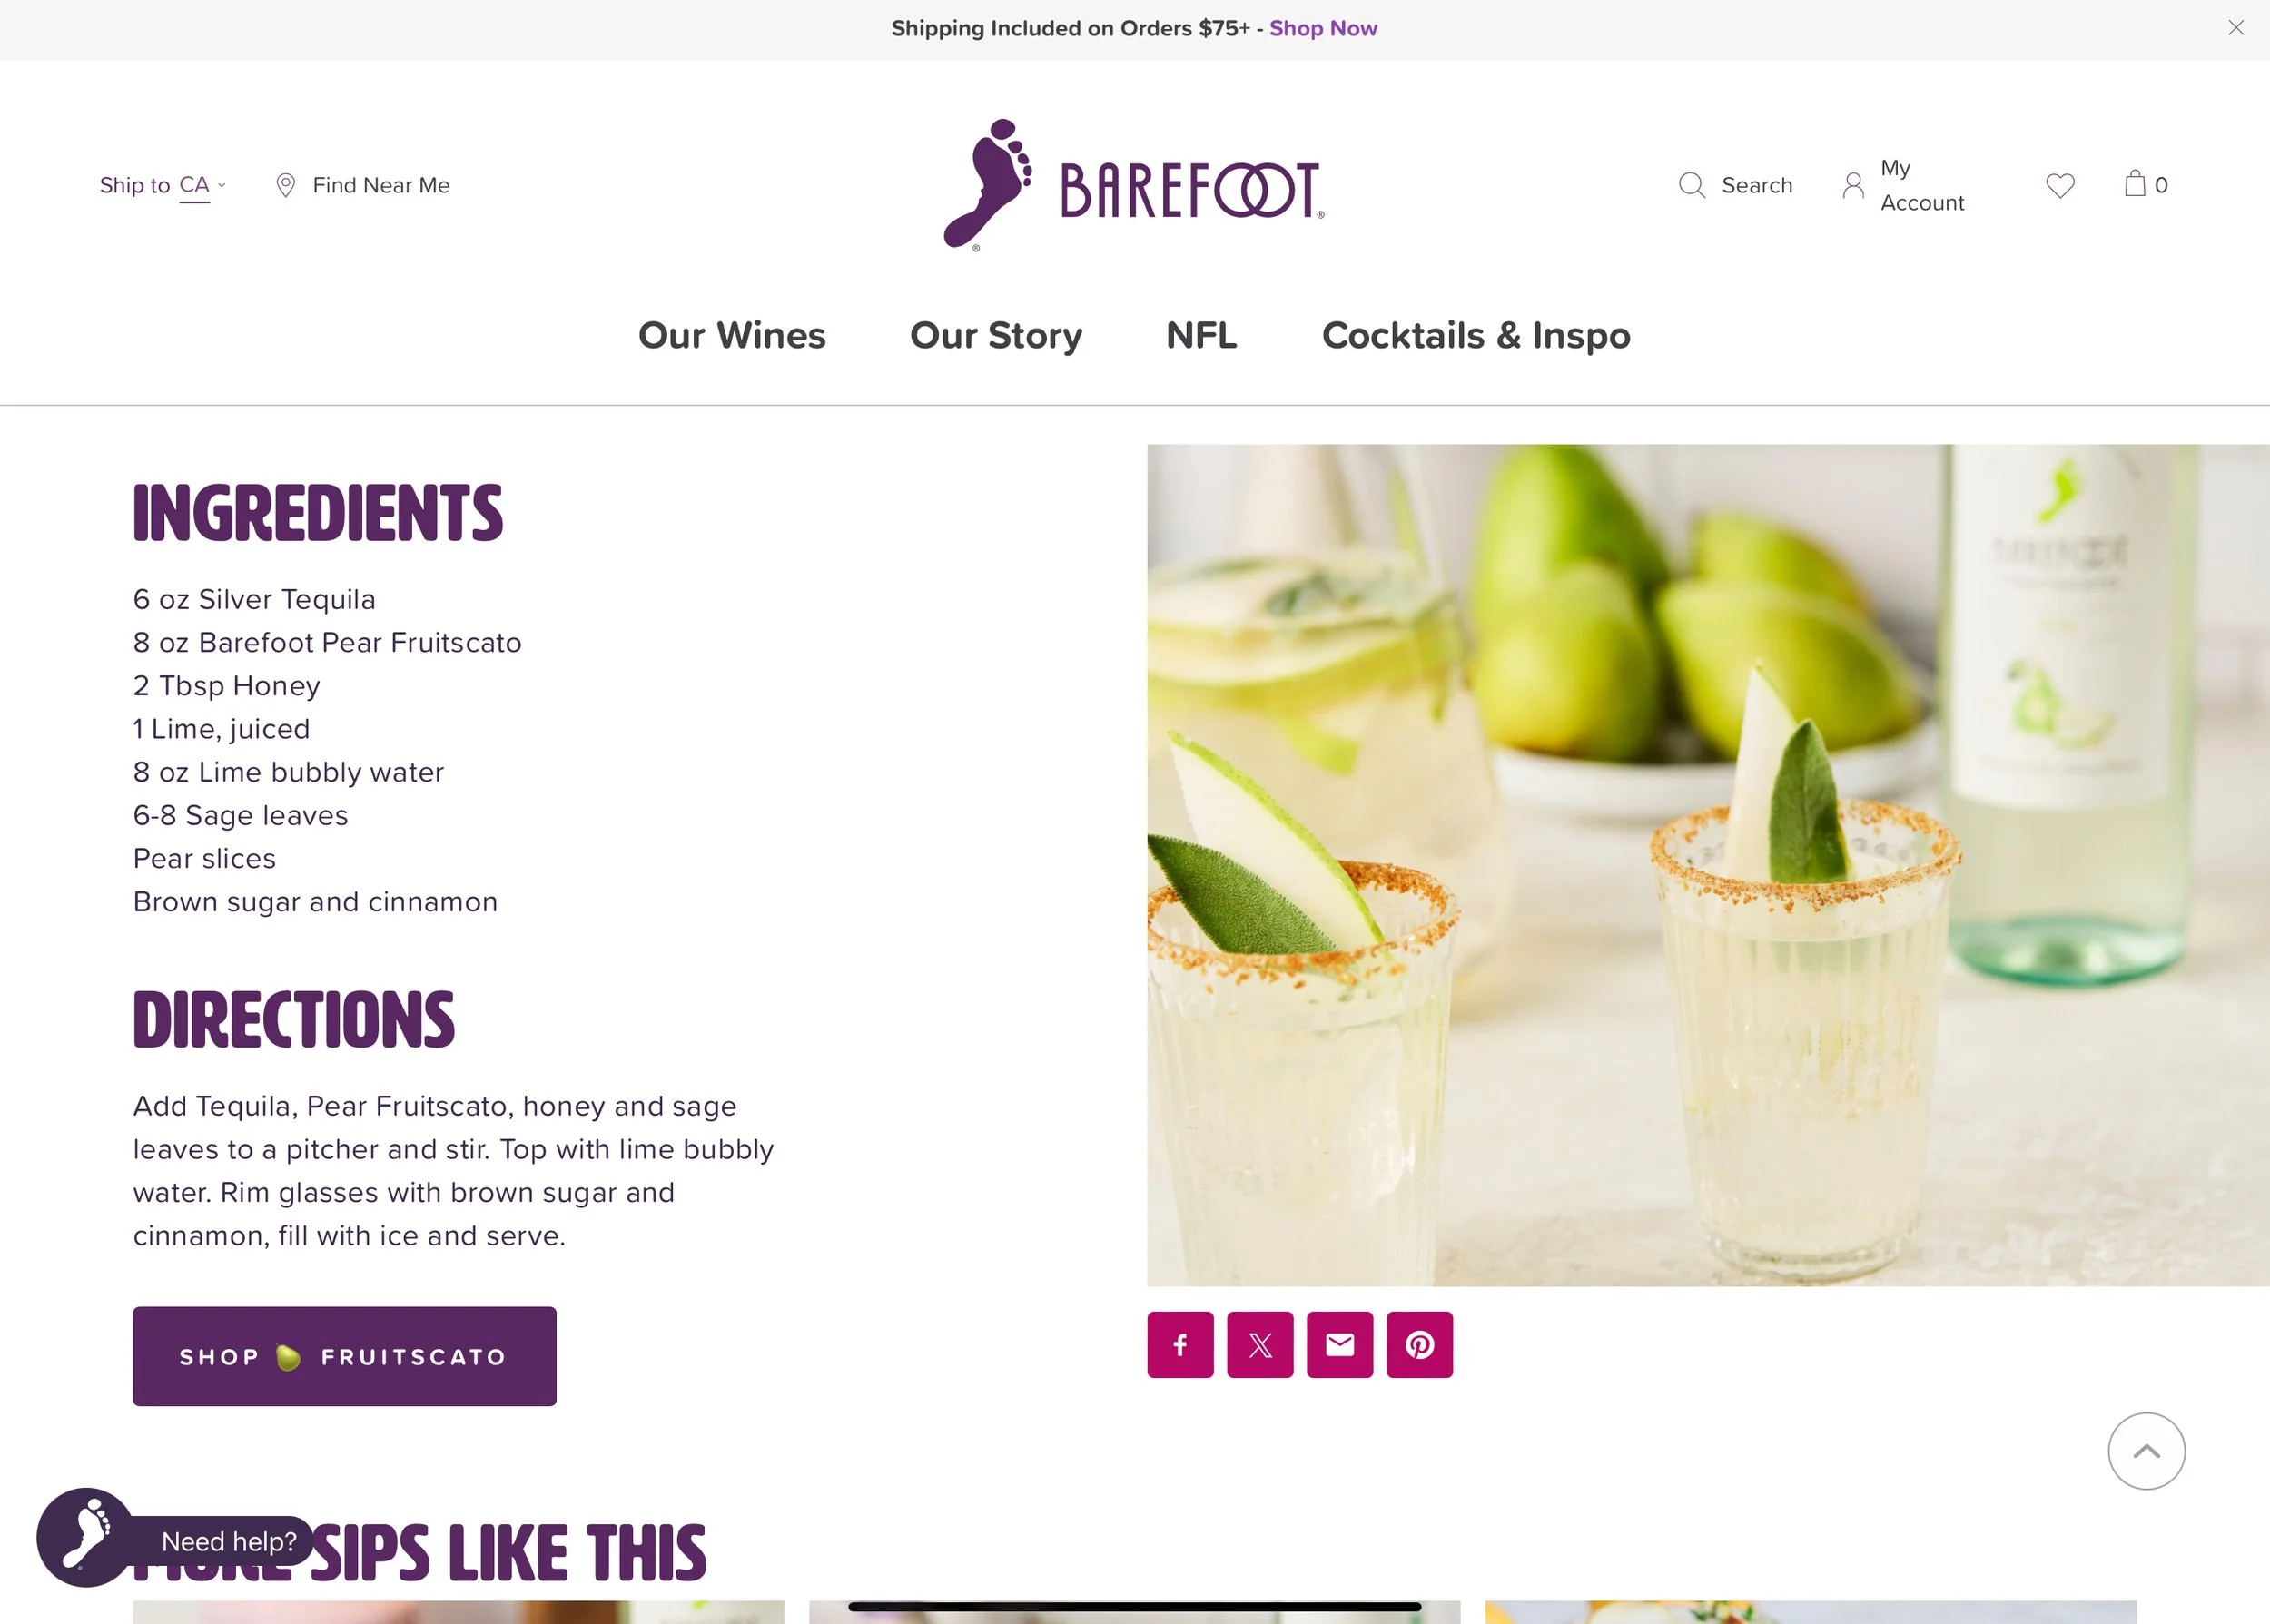The image size is (2270, 1624).
Task: Click the search magnifier icon
Action: (1692, 185)
